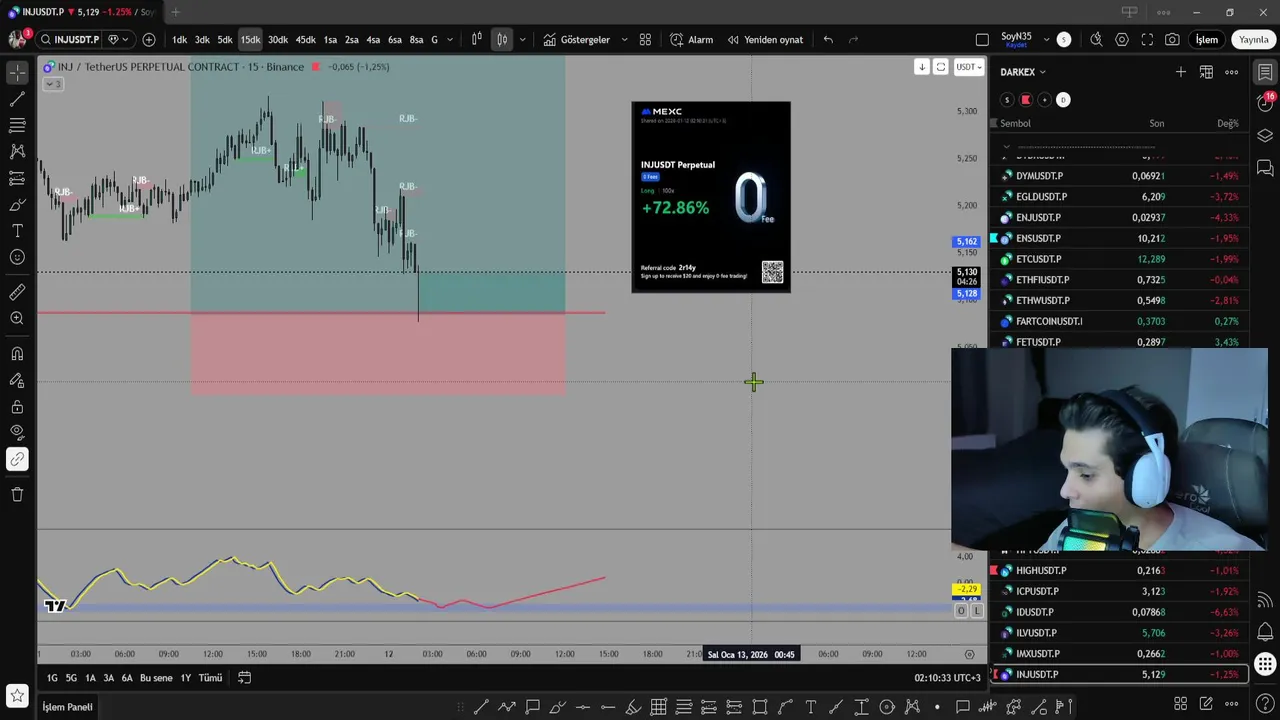The width and height of the screenshot is (1280, 720).
Task: Choose the 4sa timeframe
Action: pyautogui.click(x=373, y=40)
